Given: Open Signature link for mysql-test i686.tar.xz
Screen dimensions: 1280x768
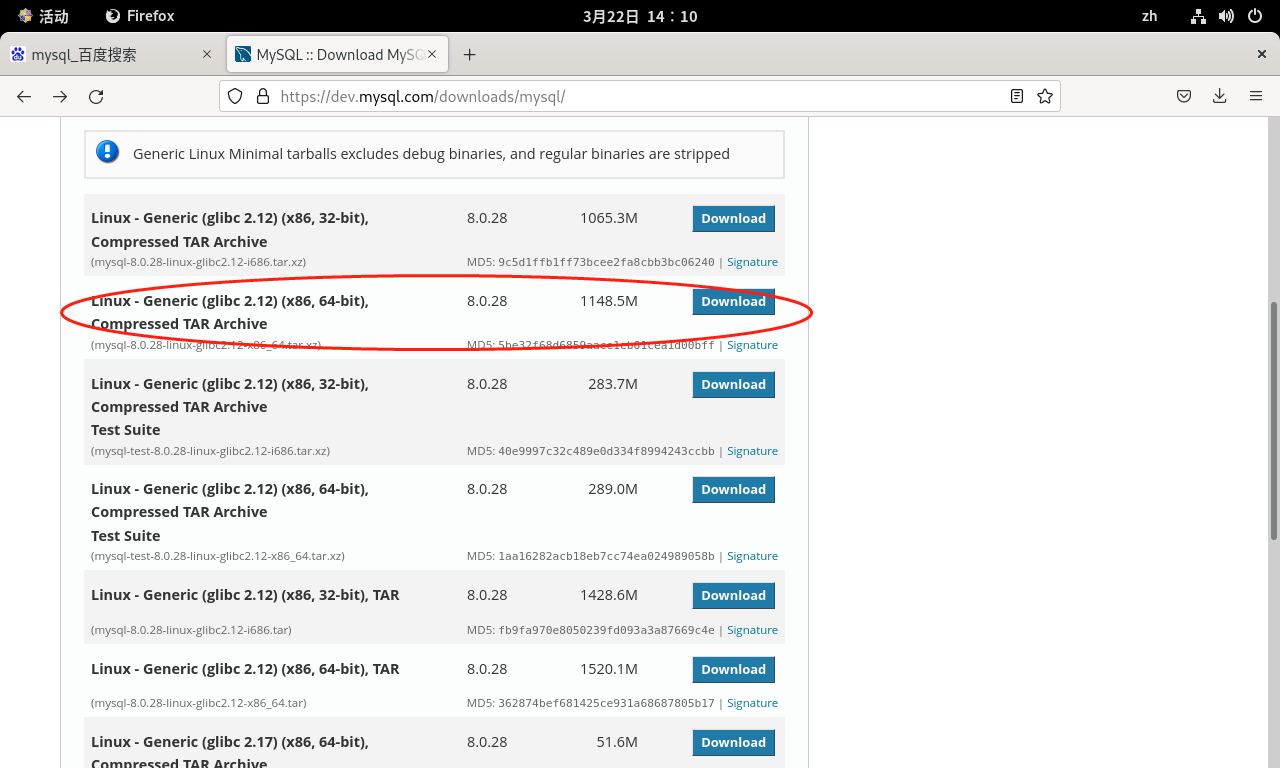Looking at the screenshot, I should (752, 451).
